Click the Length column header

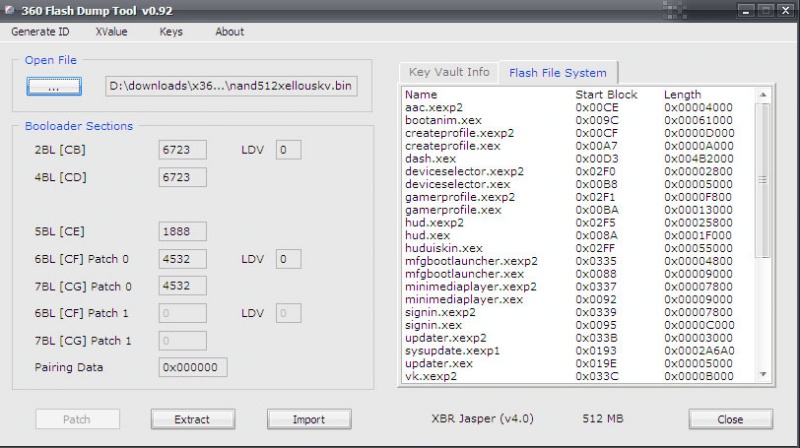click(x=682, y=94)
